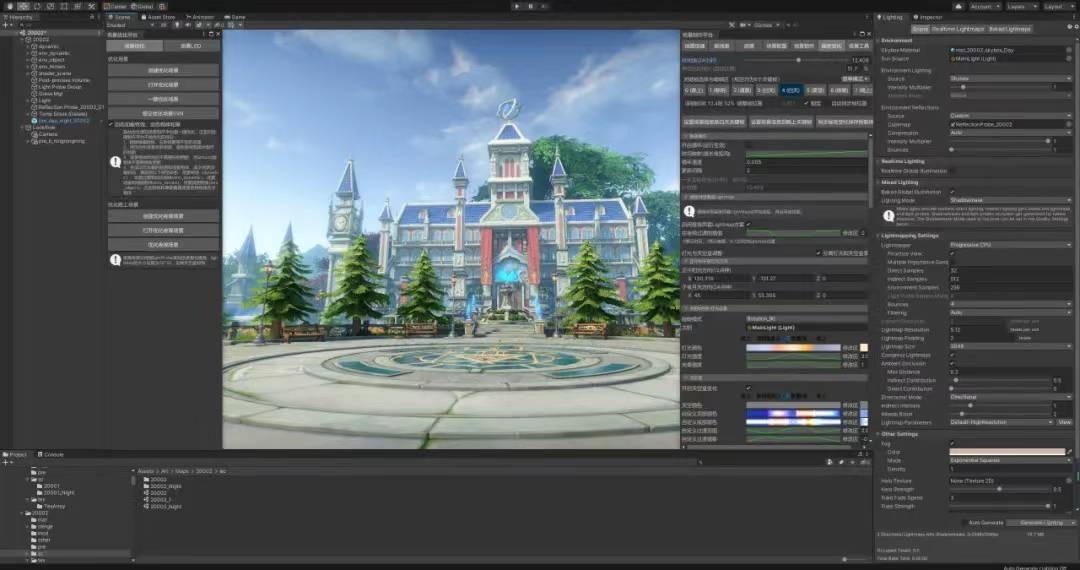Open the Lightmap Size dropdown
The height and width of the screenshot is (570, 1080).
pos(1010,347)
